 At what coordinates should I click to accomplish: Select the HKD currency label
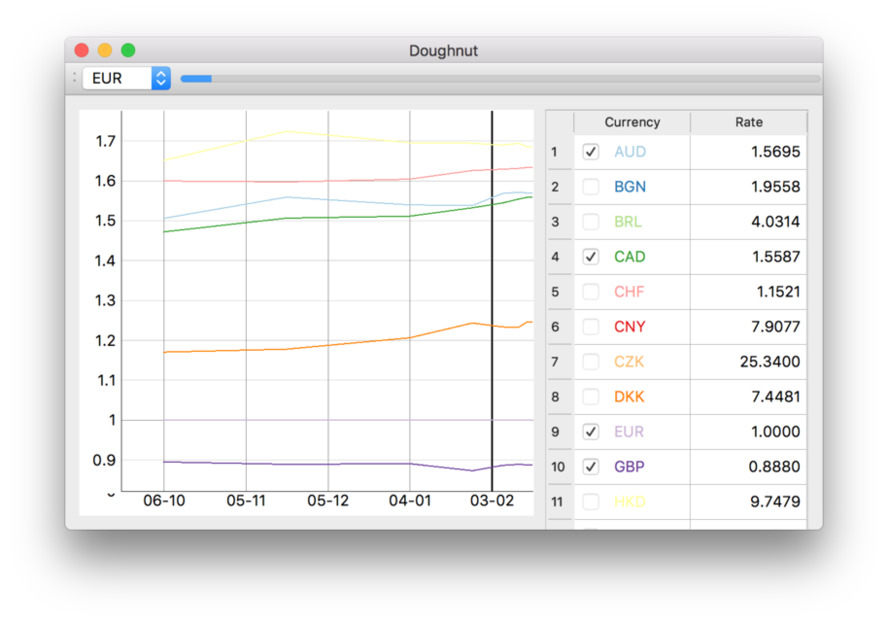coord(630,502)
